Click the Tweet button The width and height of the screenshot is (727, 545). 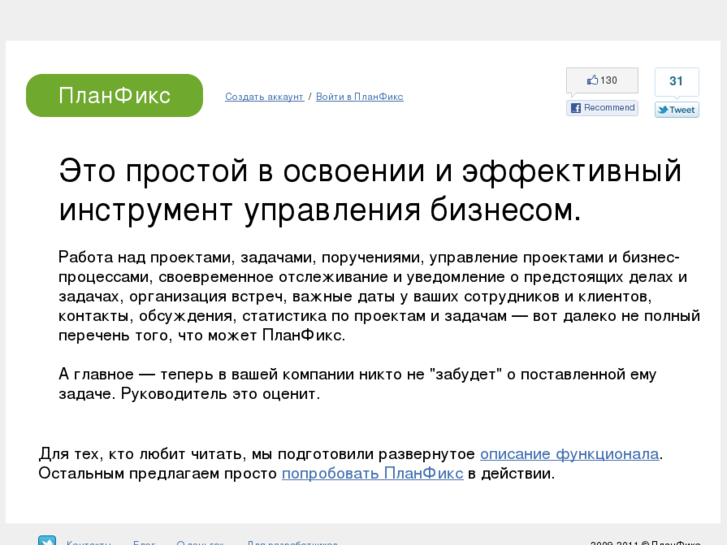click(x=677, y=110)
